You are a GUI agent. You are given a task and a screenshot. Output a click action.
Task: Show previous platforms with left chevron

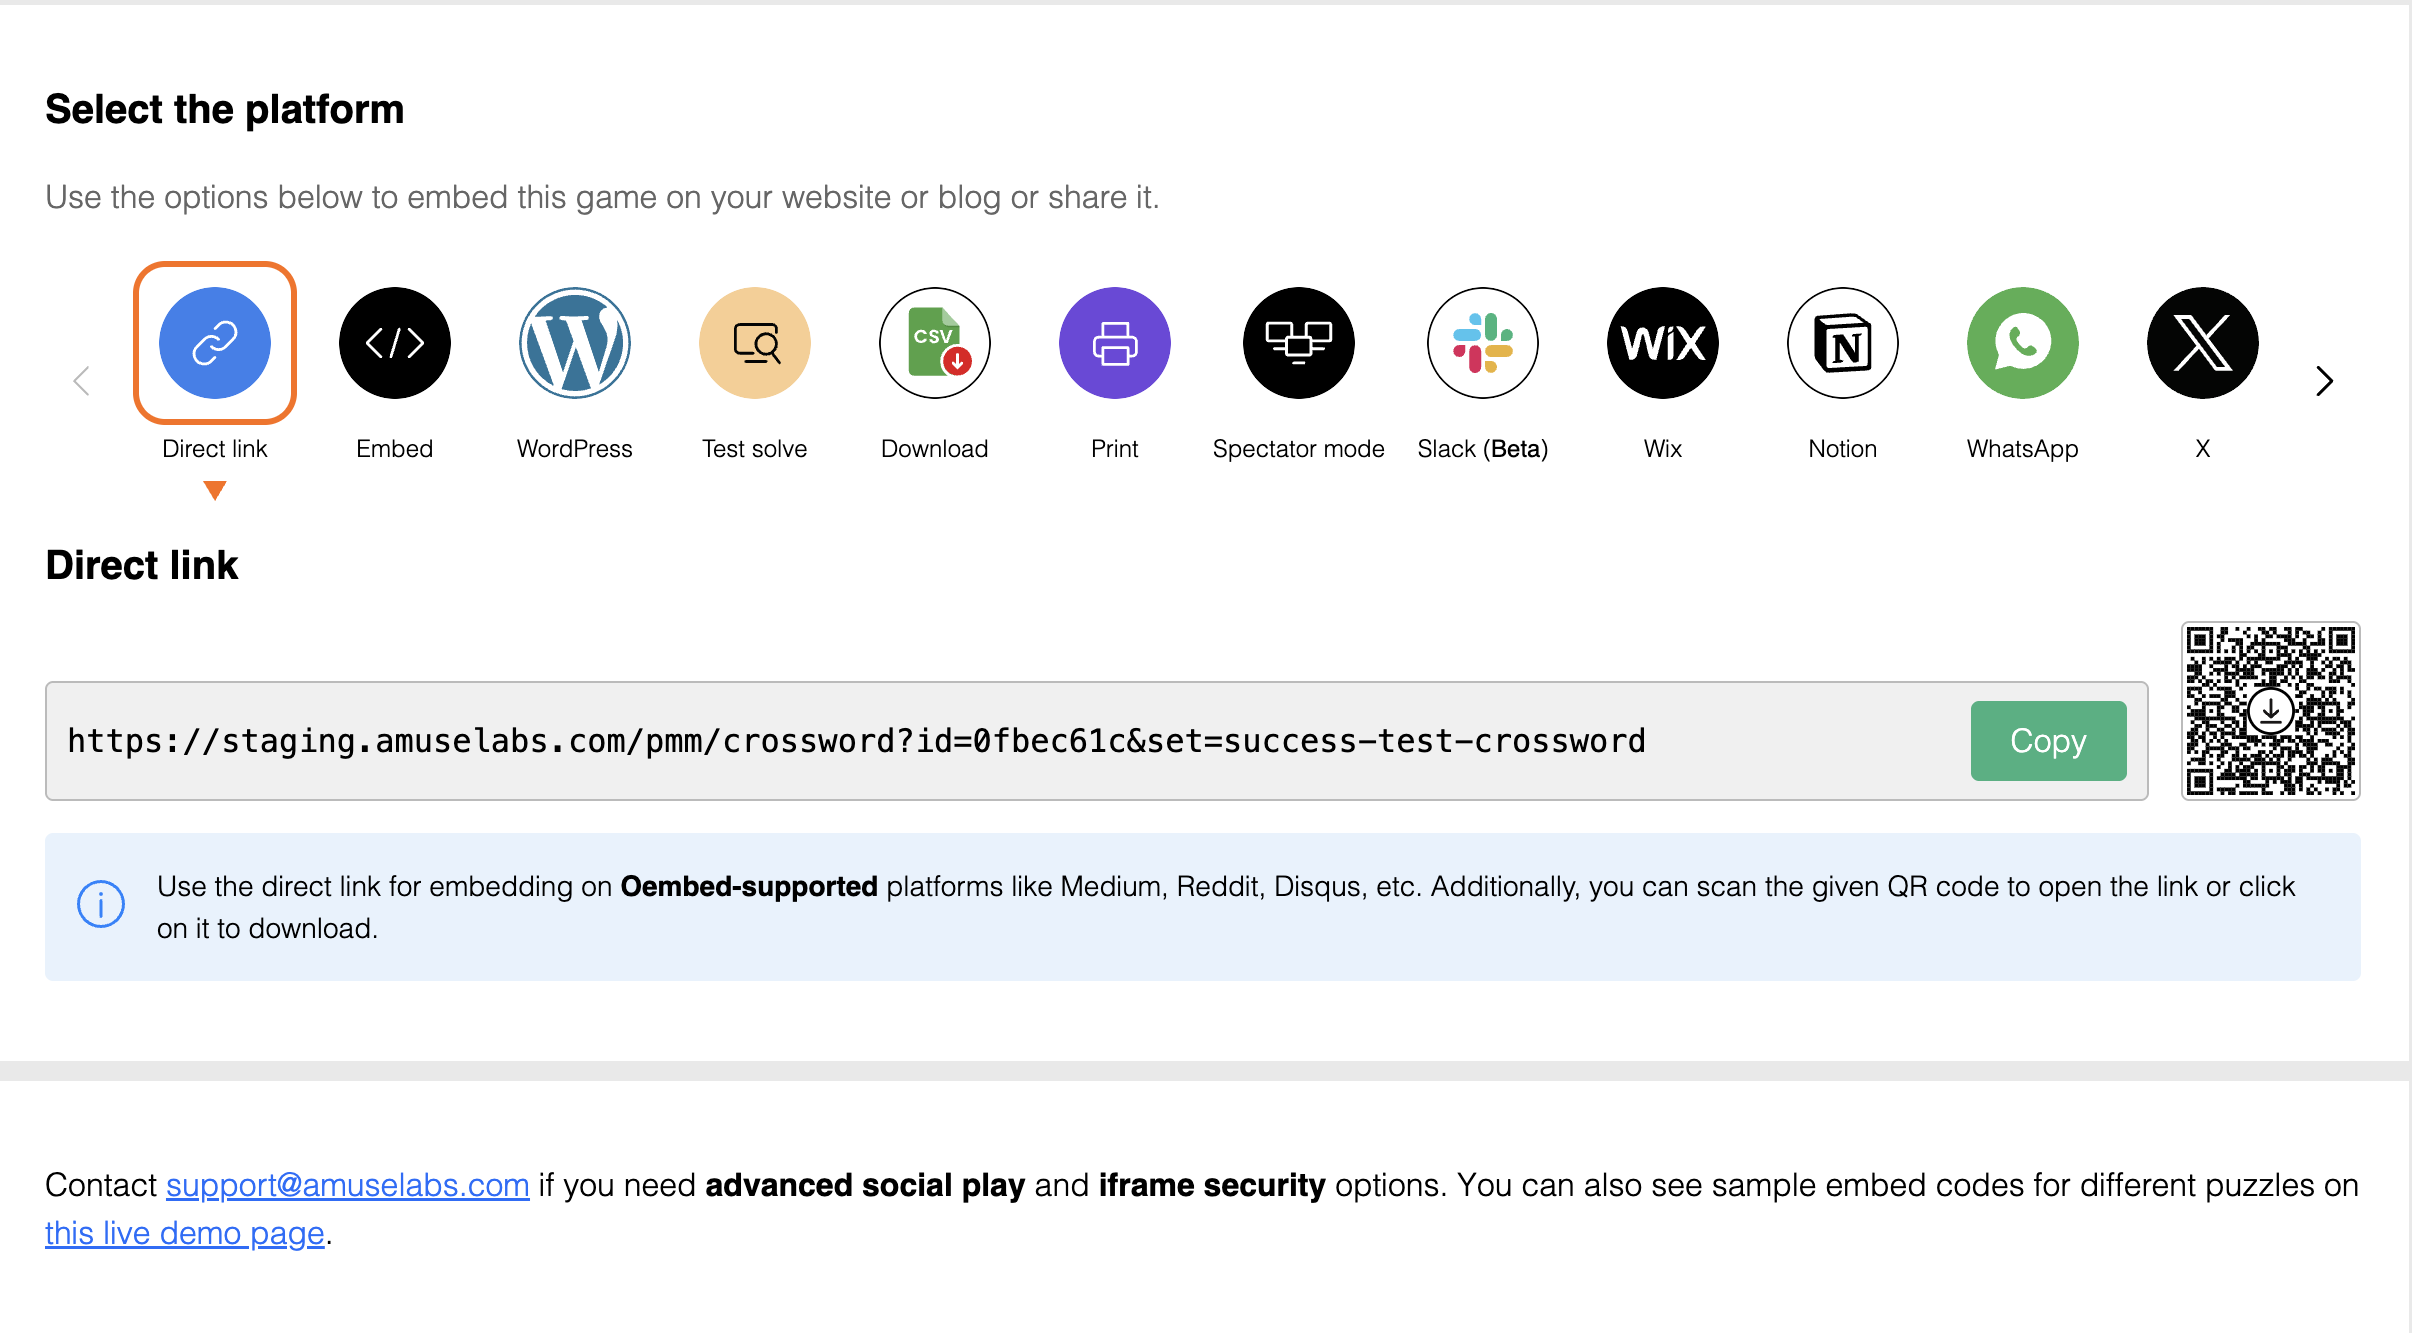(x=82, y=381)
